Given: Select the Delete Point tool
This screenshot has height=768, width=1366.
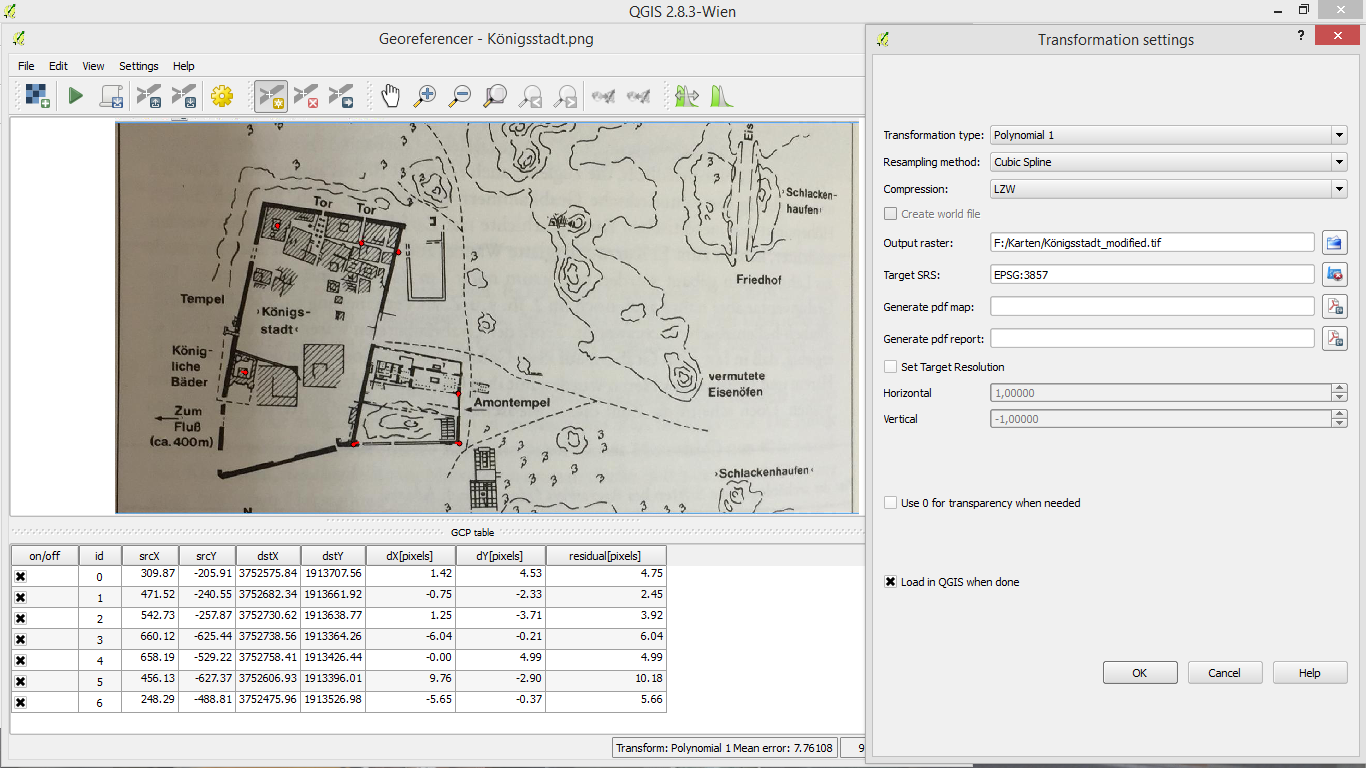Looking at the screenshot, I should (306, 96).
